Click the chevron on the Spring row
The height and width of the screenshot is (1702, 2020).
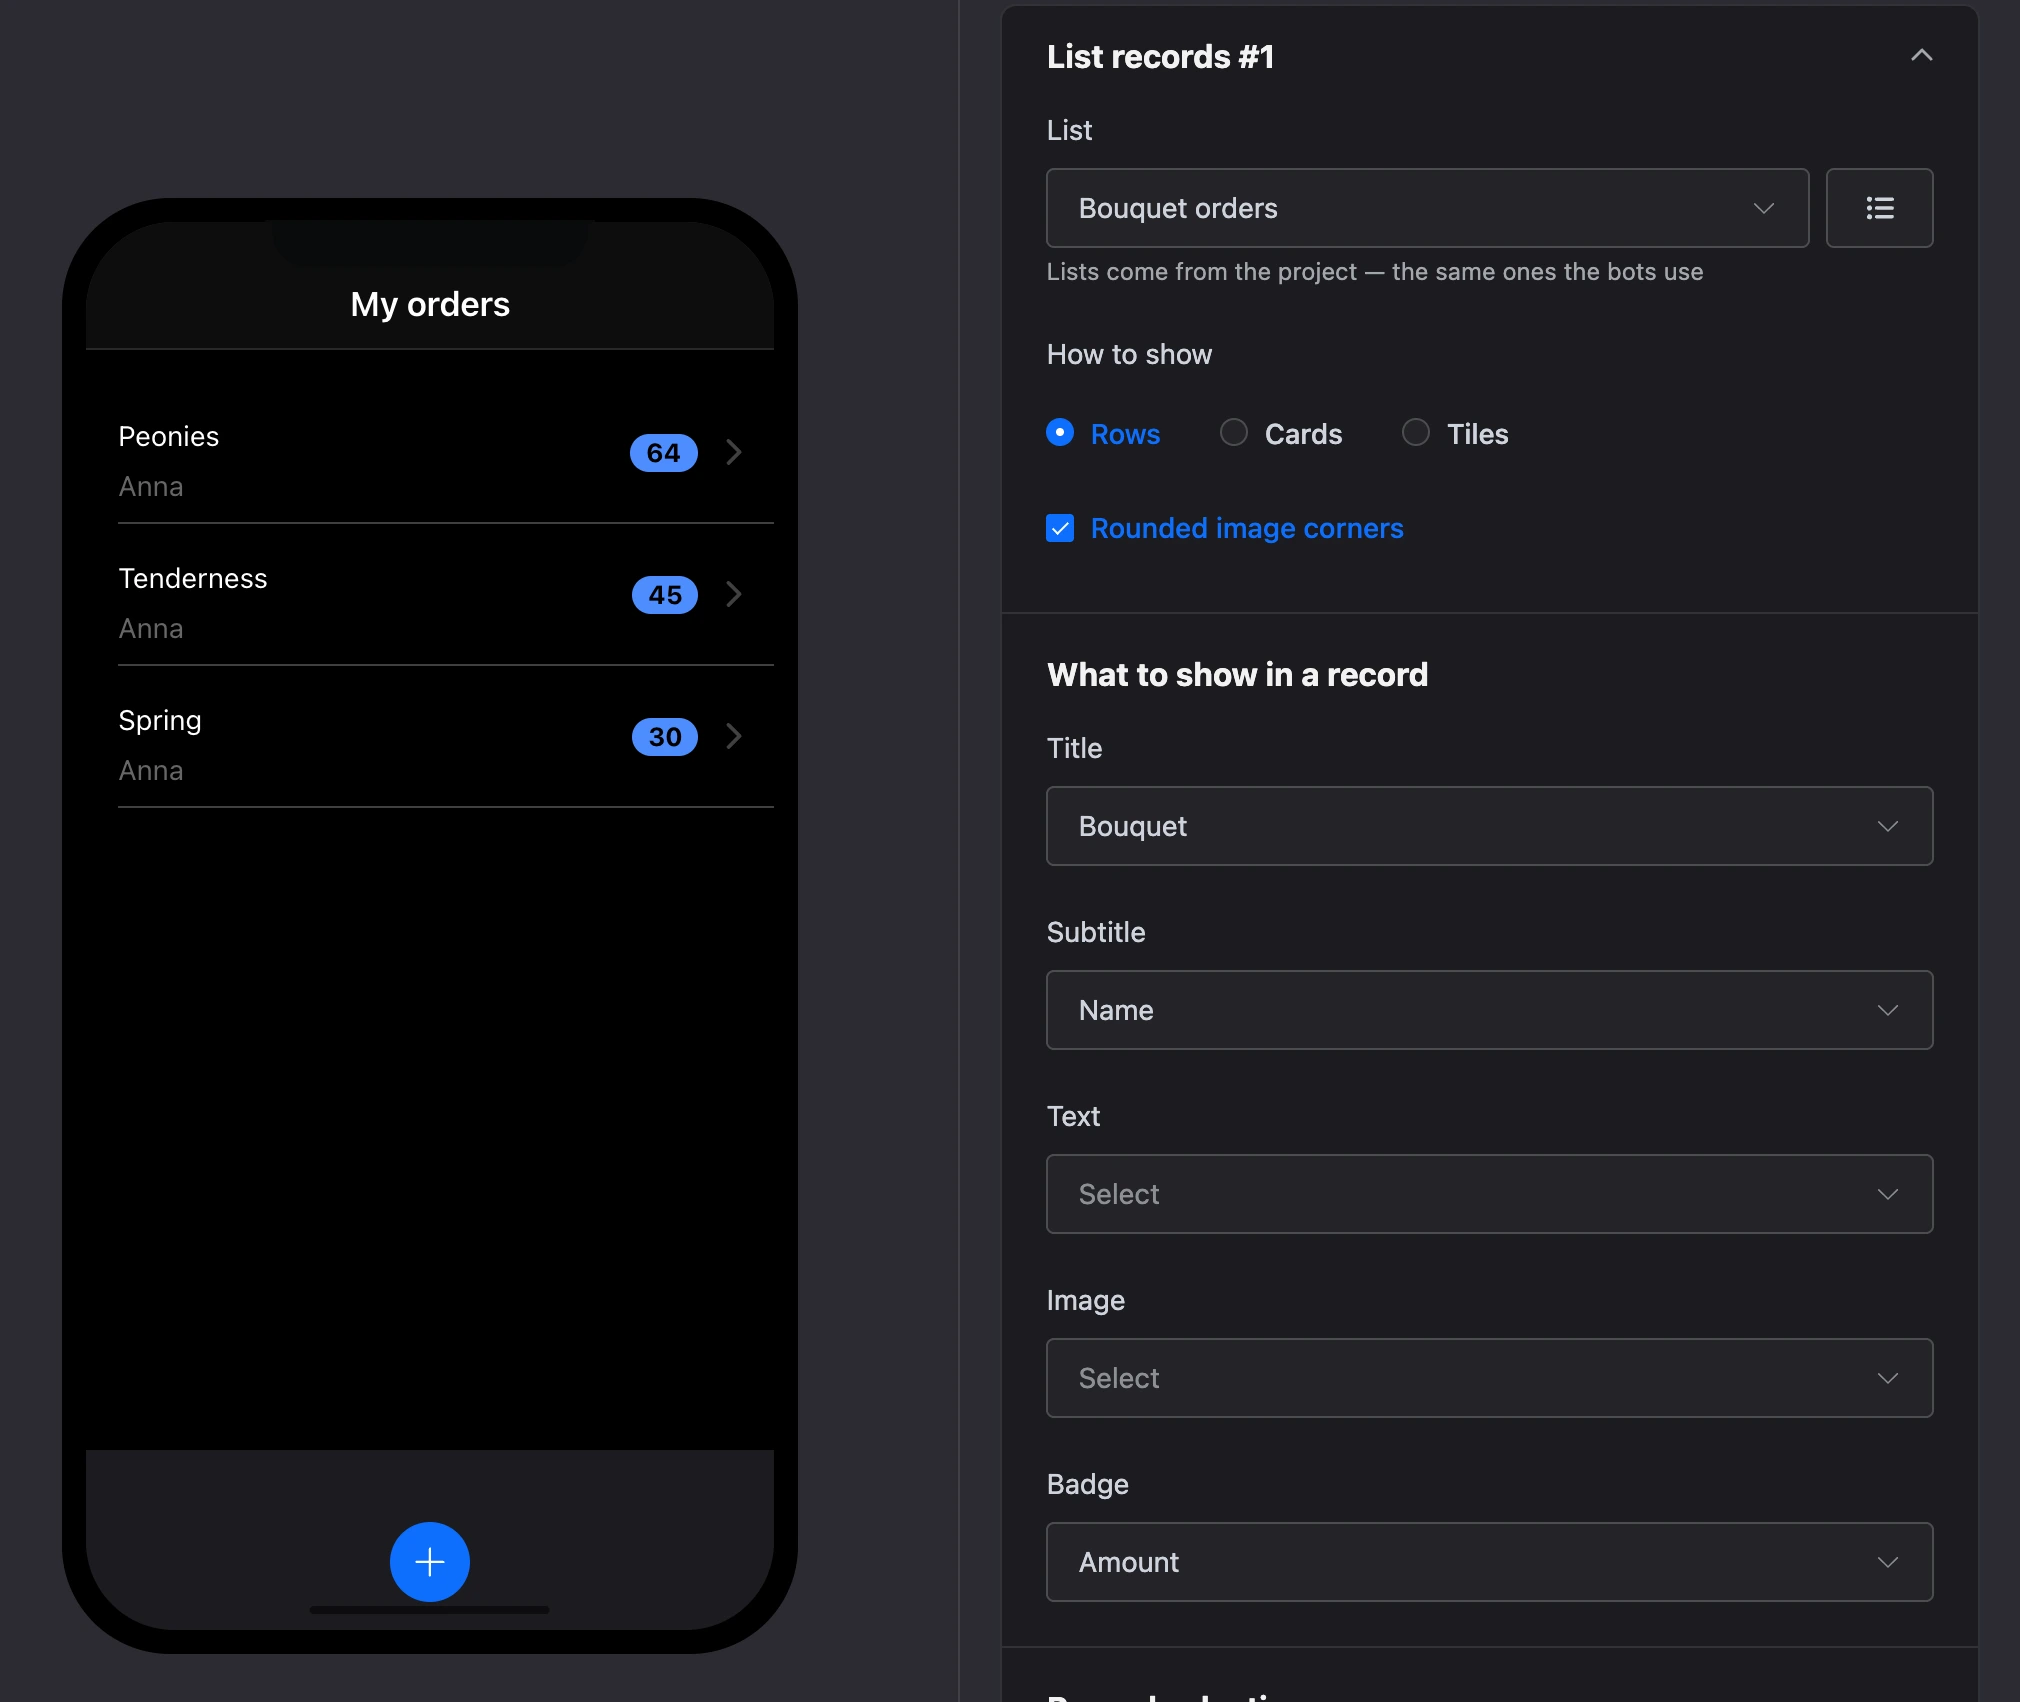coord(734,736)
